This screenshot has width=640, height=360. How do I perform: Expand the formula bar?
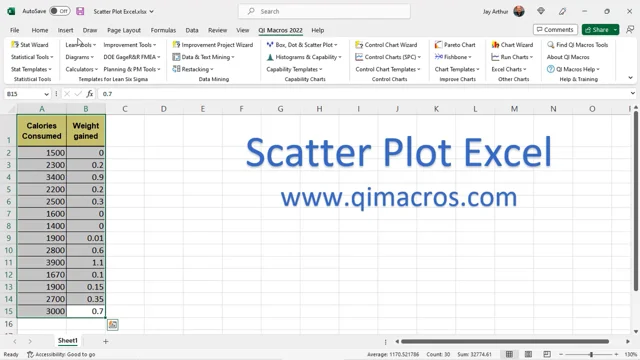coord(632,93)
